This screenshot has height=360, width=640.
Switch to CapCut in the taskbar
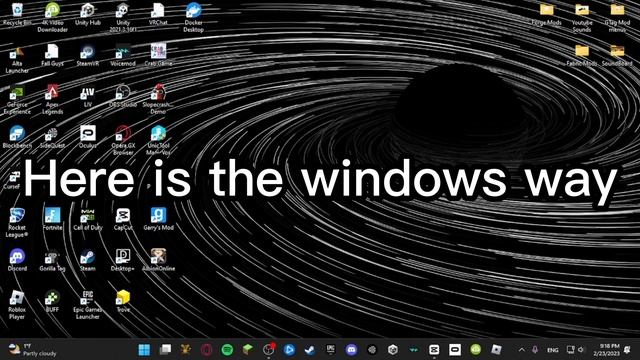coord(434,350)
